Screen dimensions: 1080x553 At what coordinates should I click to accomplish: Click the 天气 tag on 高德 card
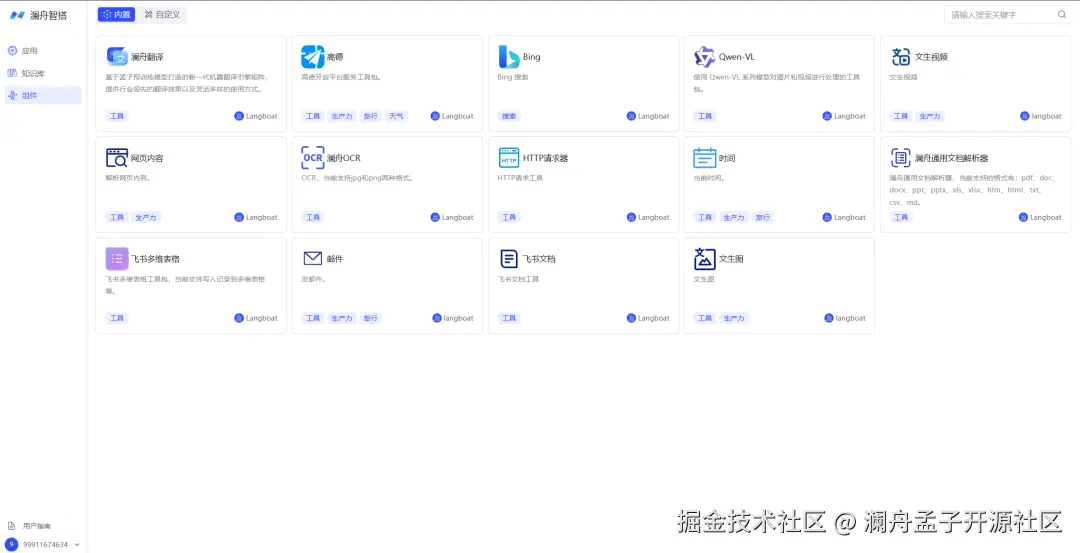coord(396,116)
